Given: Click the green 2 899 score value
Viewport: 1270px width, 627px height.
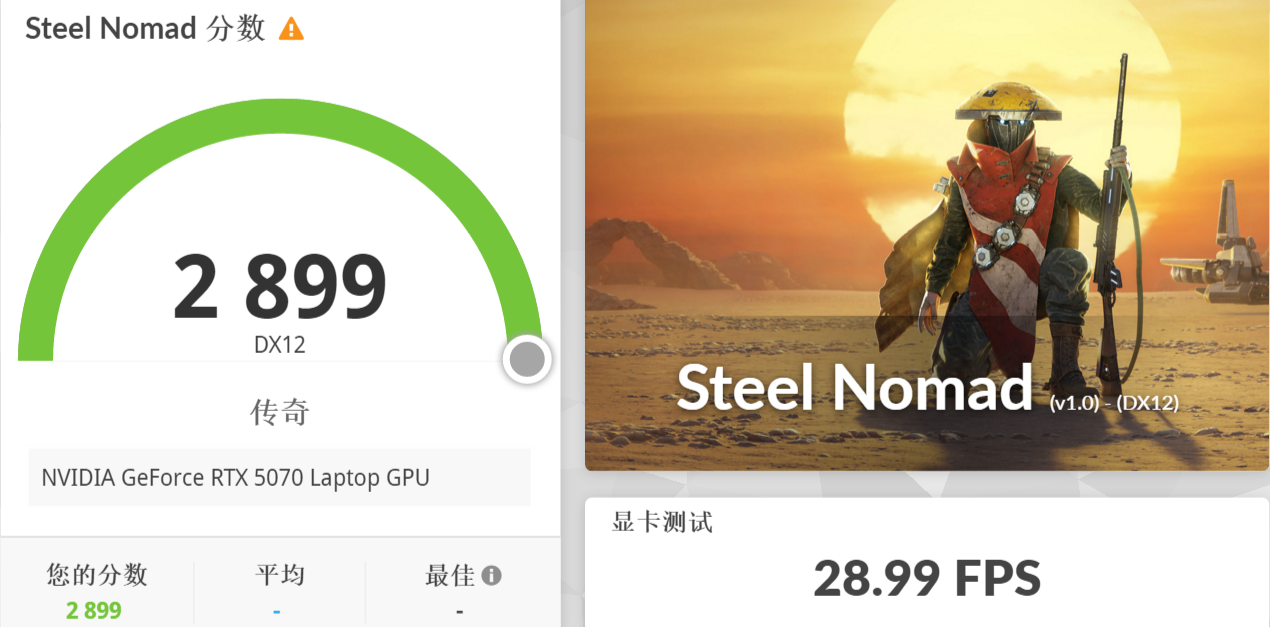Looking at the screenshot, I should pos(93,609).
